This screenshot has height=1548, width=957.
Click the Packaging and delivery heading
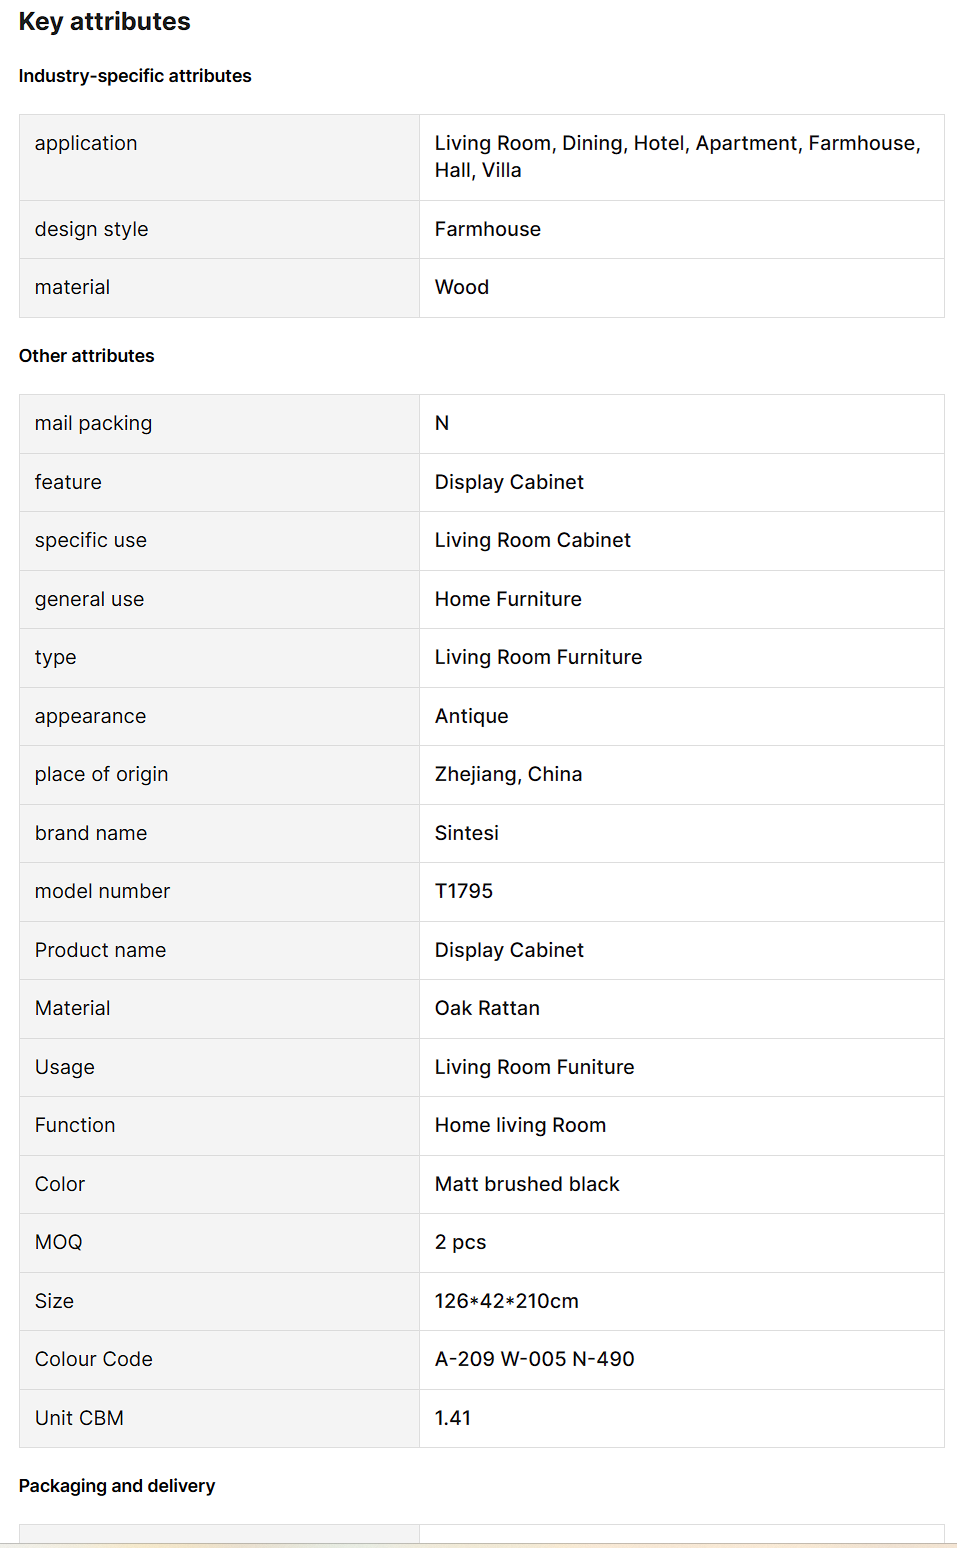(x=117, y=1486)
